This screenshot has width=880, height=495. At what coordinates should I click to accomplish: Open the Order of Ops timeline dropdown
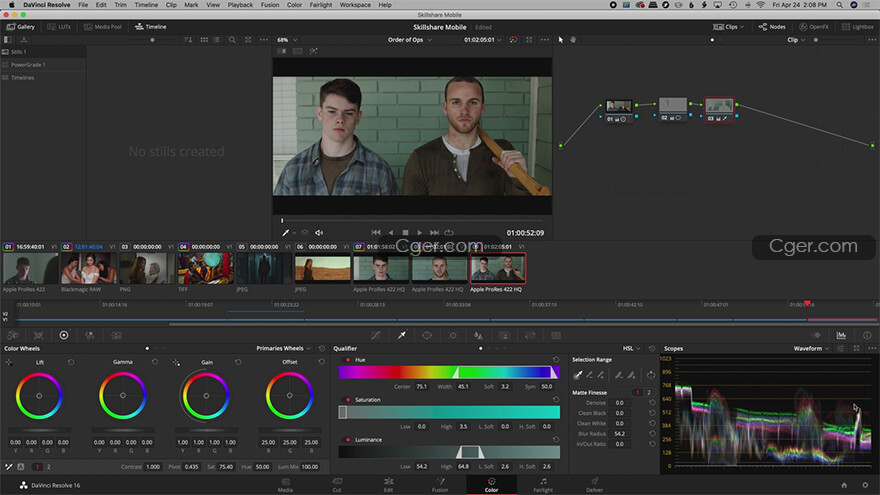pos(410,40)
